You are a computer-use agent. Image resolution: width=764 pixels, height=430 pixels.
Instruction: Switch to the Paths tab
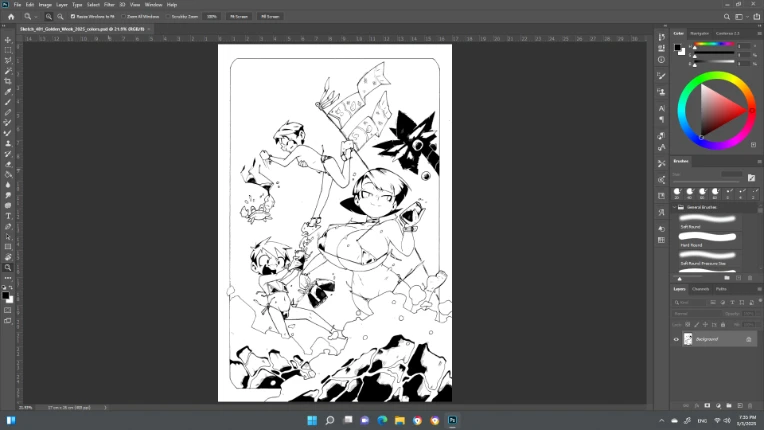pyautogui.click(x=721, y=289)
